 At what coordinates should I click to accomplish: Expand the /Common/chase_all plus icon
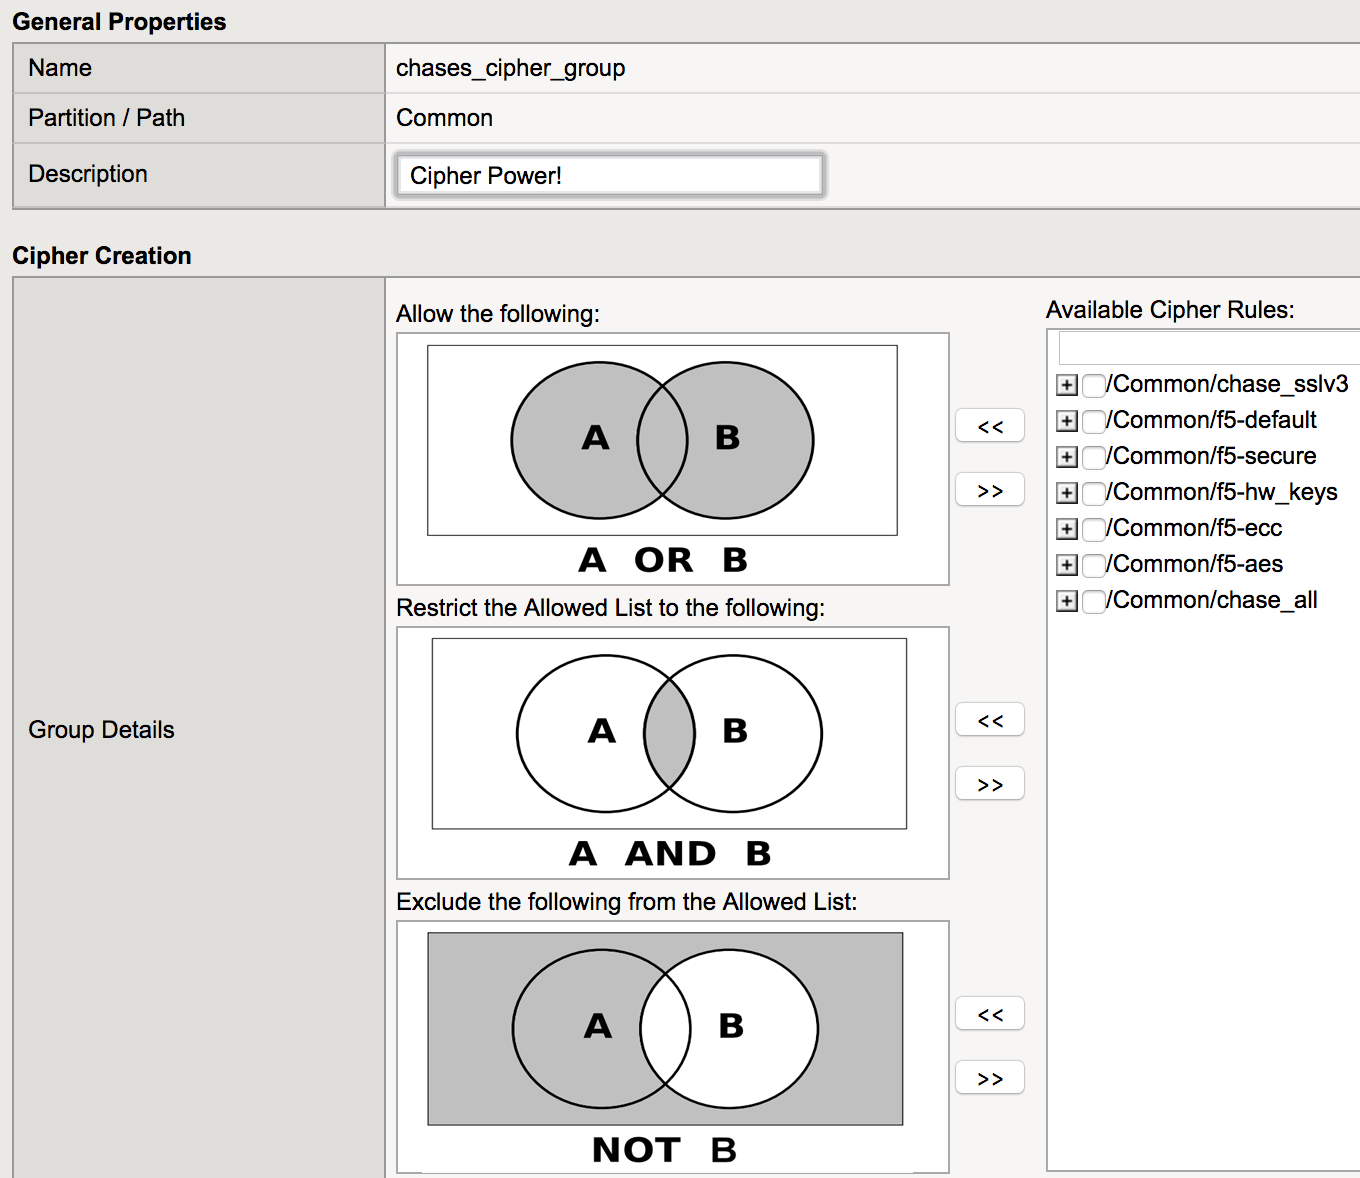point(1067,601)
